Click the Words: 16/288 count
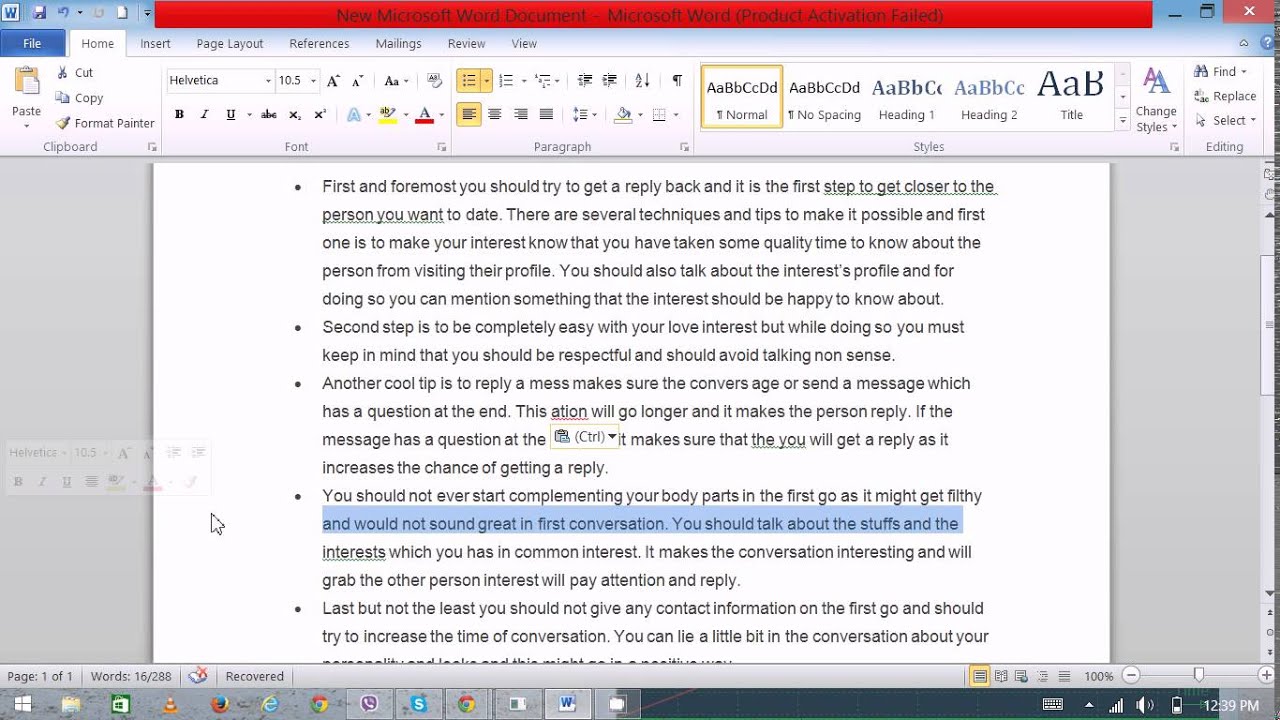Image resolution: width=1280 pixels, height=720 pixels. coord(131,676)
